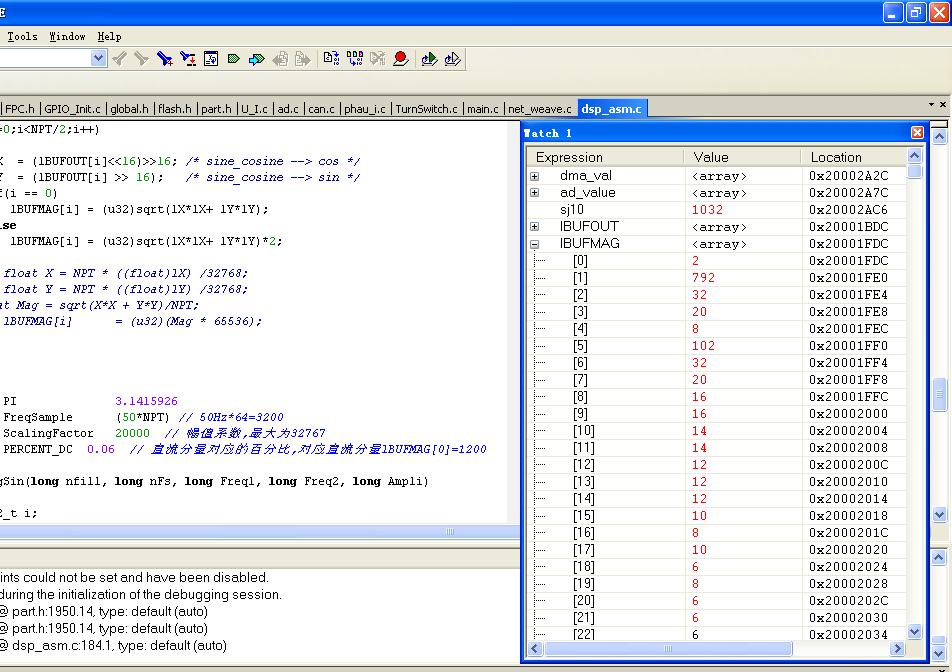Switch to the TurnSwitch.c tab
The image size is (952, 672).
[x=426, y=109]
